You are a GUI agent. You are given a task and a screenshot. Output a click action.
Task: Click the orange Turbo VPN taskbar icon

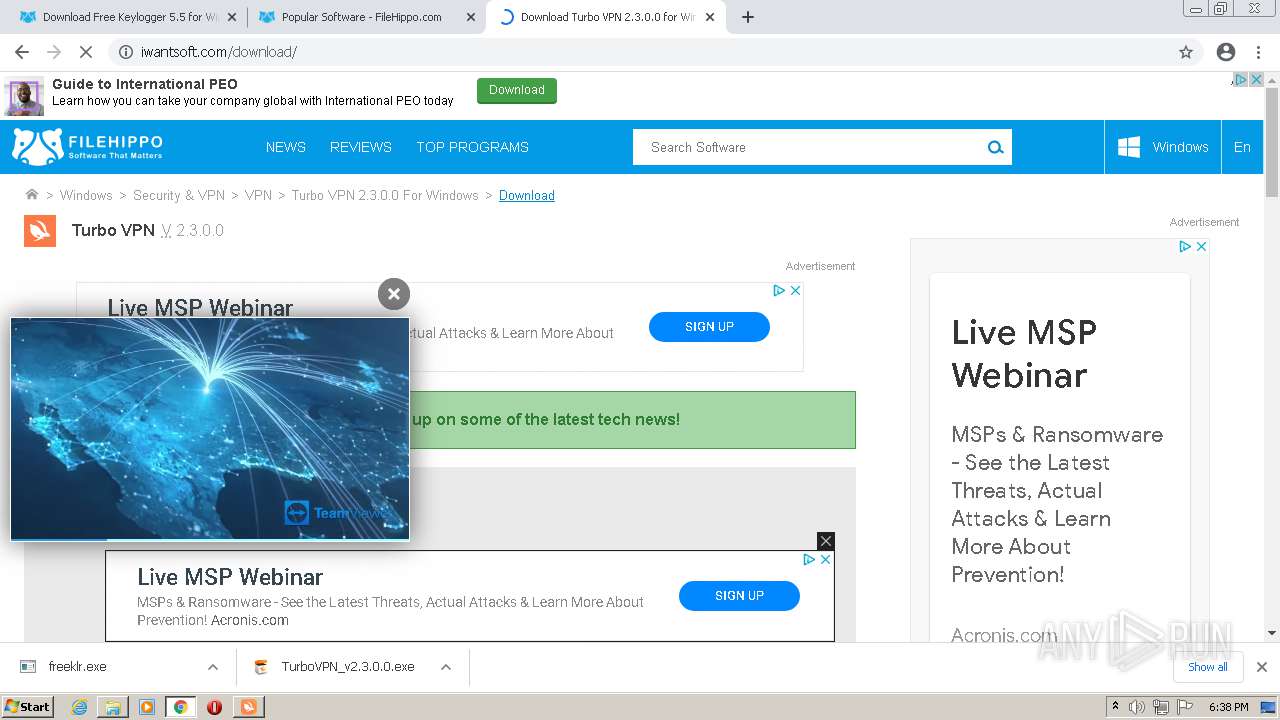point(248,707)
